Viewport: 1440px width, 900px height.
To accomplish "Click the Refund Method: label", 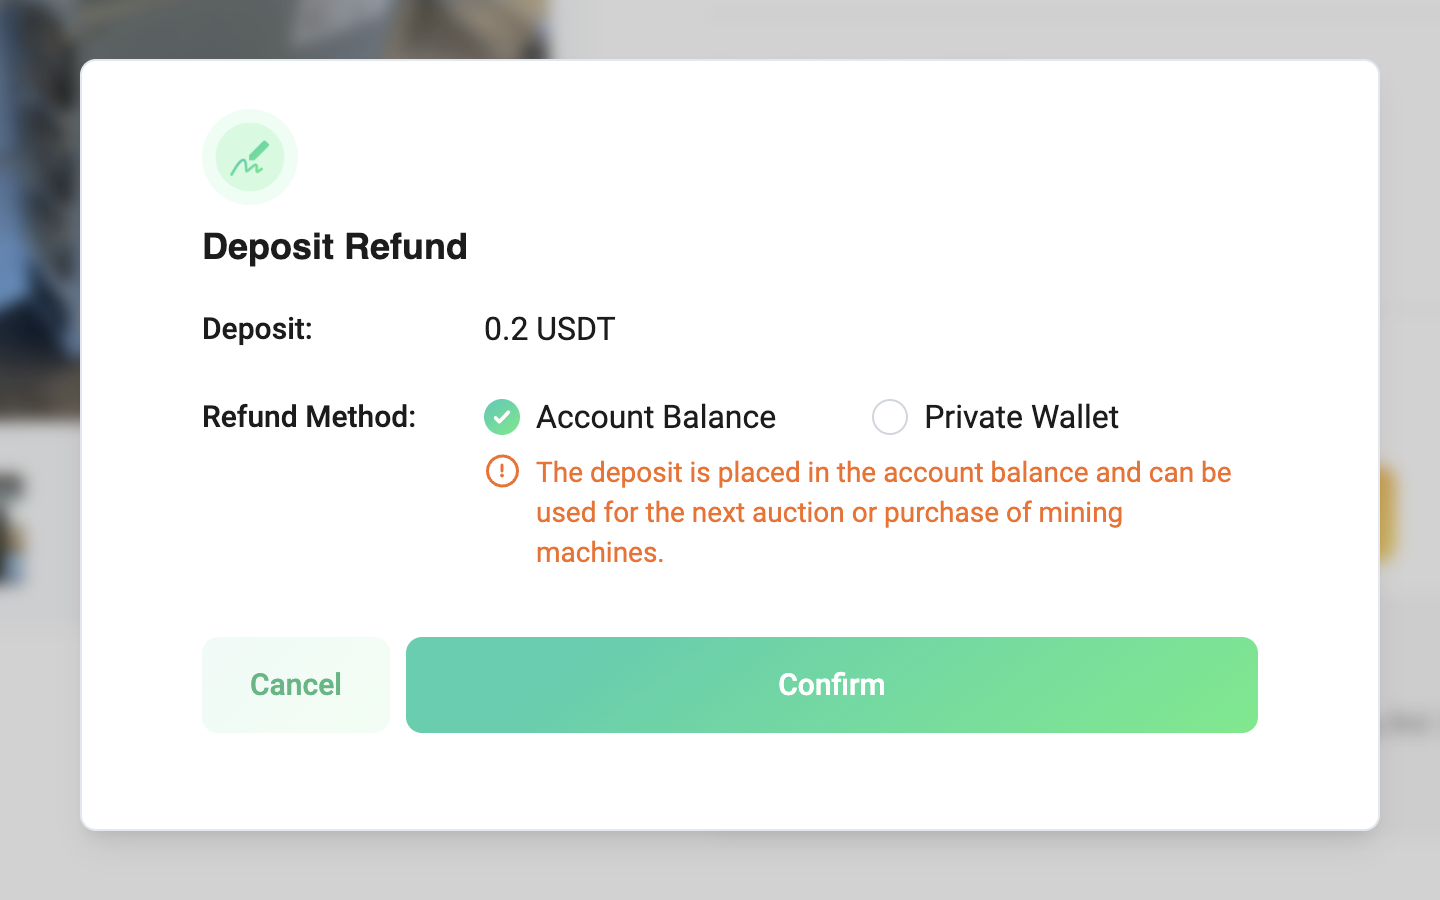I will [x=309, y=417].
